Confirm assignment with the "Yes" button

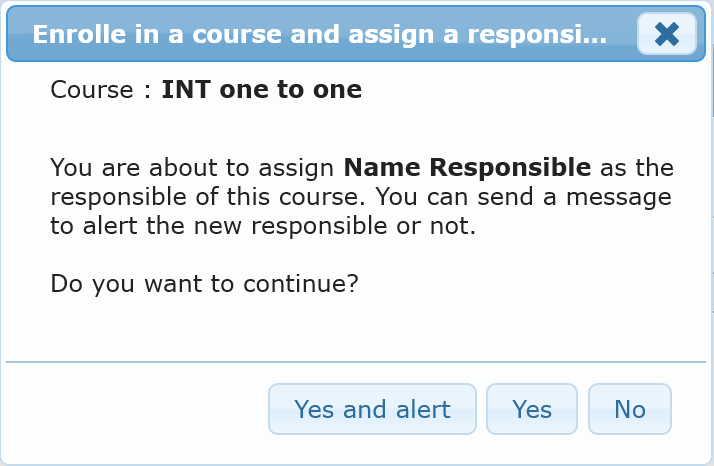click(532, 409)
